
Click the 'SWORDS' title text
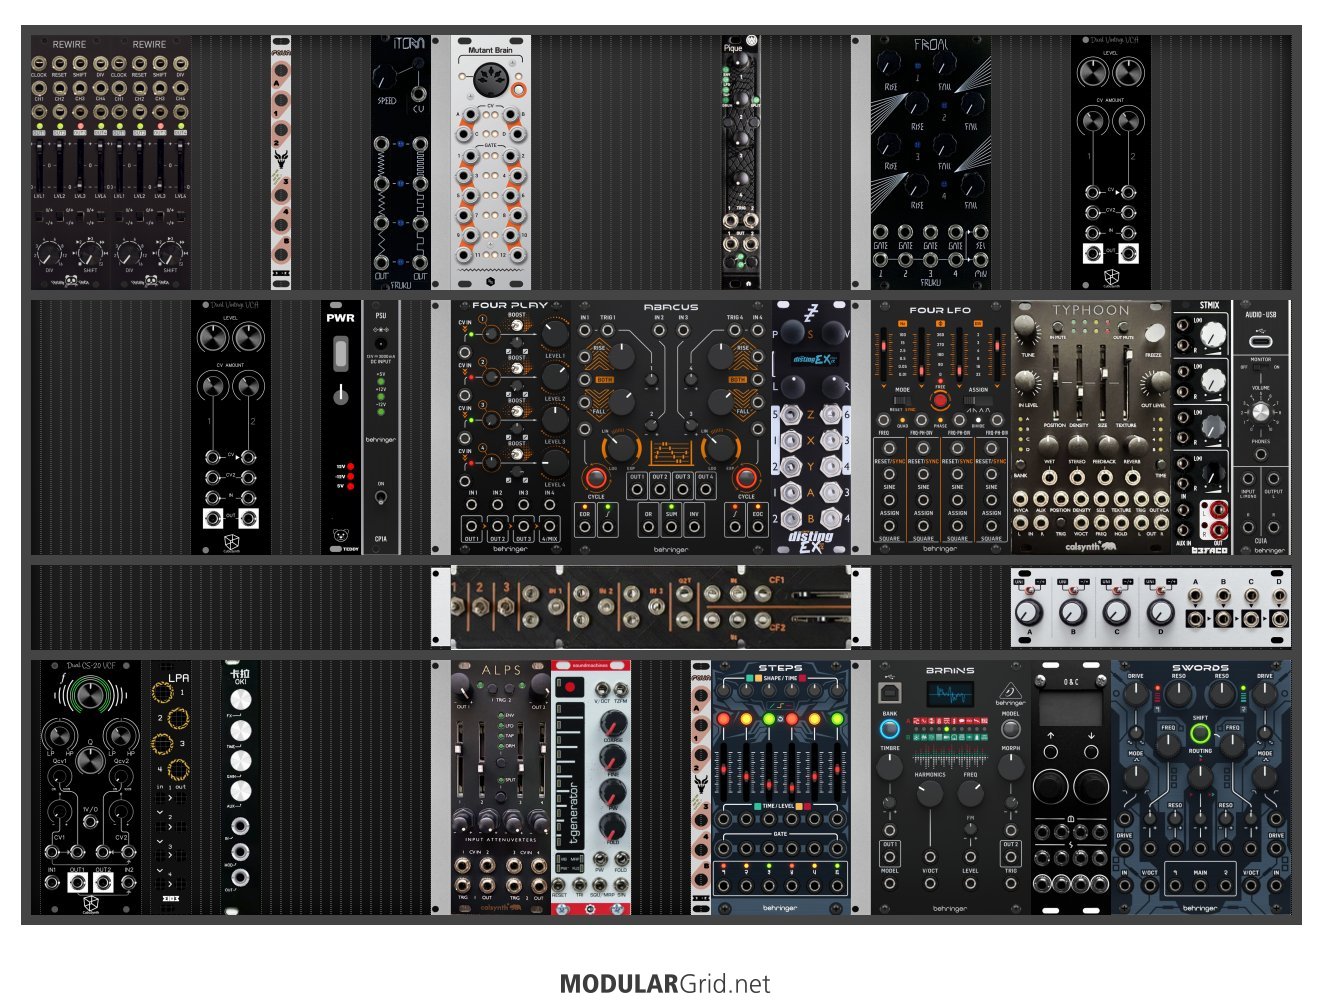(1200, 667)
